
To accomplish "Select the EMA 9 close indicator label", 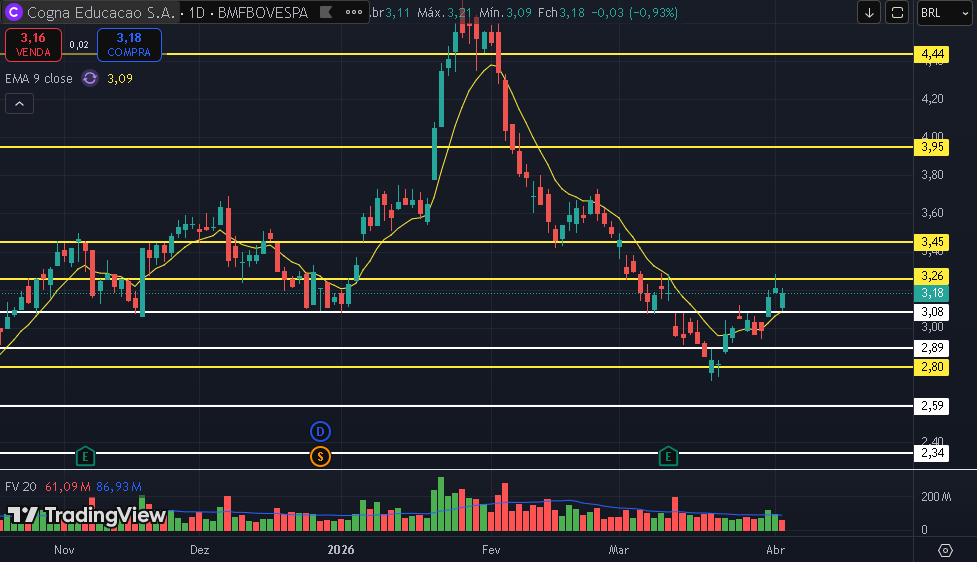I will click(39, 79).
